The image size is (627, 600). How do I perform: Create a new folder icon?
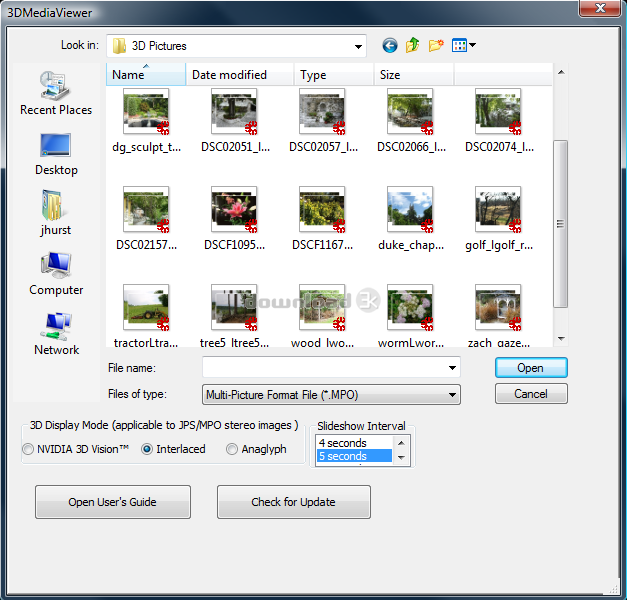point(436,45)
